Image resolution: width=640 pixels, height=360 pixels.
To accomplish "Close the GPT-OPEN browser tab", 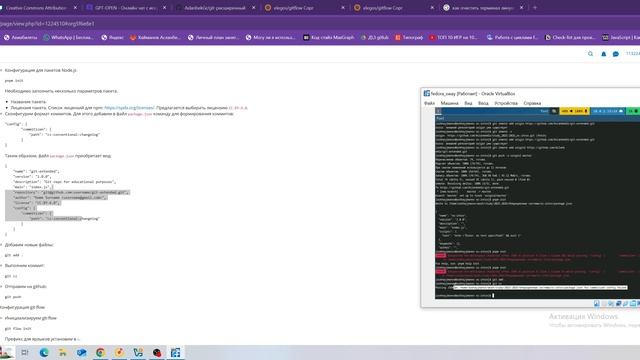I will [164, 8].
